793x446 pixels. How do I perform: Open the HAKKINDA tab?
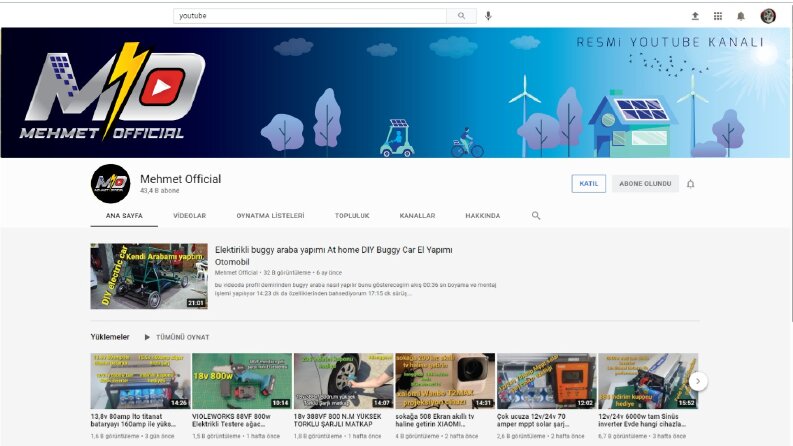[482, 215]
